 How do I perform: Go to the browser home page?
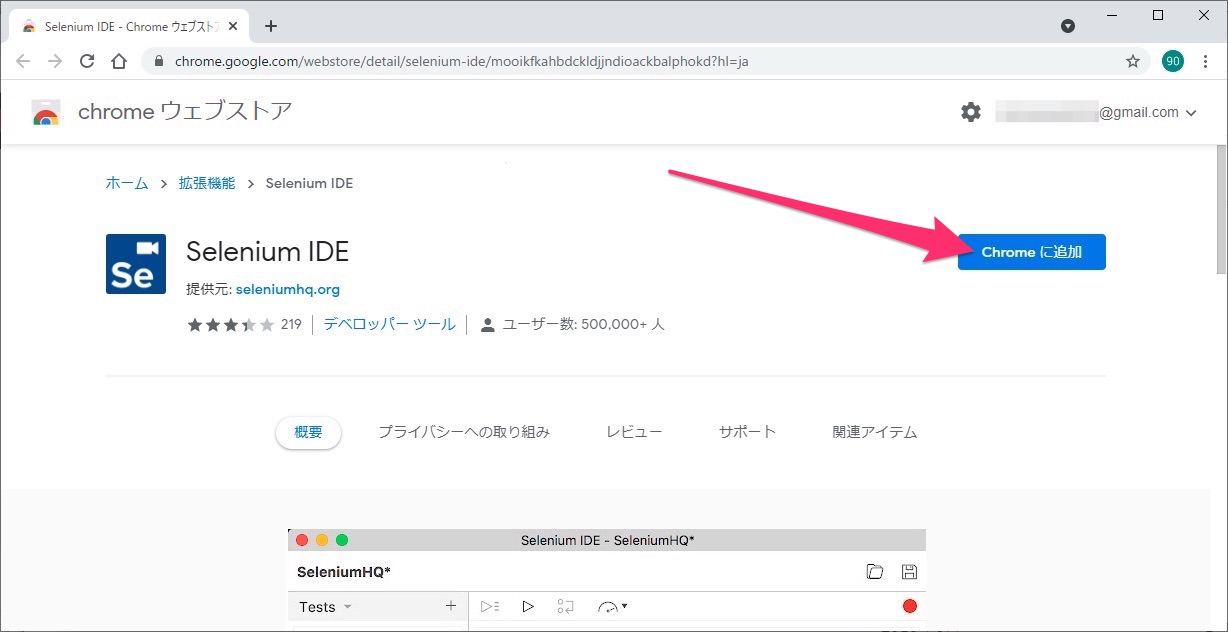click(119, 61)
